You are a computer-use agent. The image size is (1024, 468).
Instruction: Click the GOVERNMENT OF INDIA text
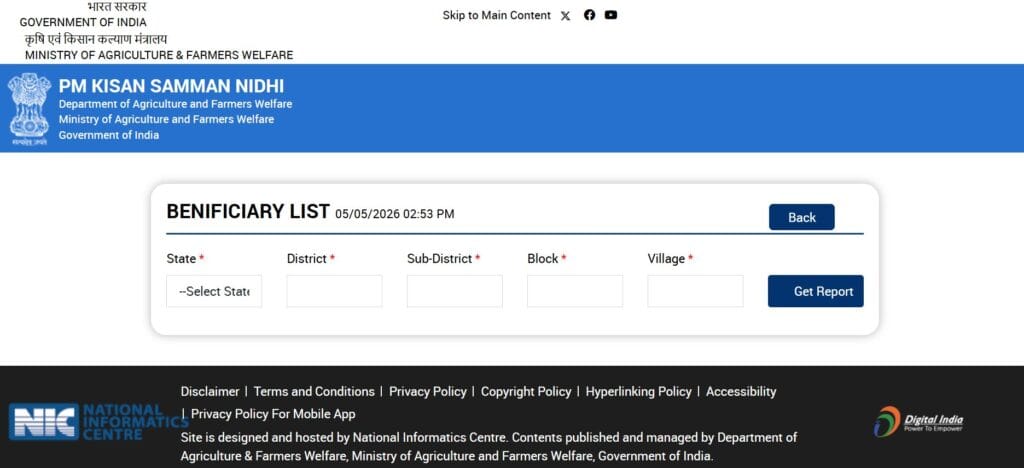point(83,23)
